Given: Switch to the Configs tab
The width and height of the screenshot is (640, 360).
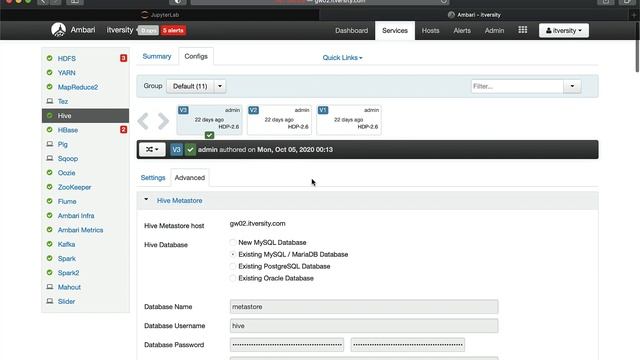Looking at the screenshot, I should (196, 56).
